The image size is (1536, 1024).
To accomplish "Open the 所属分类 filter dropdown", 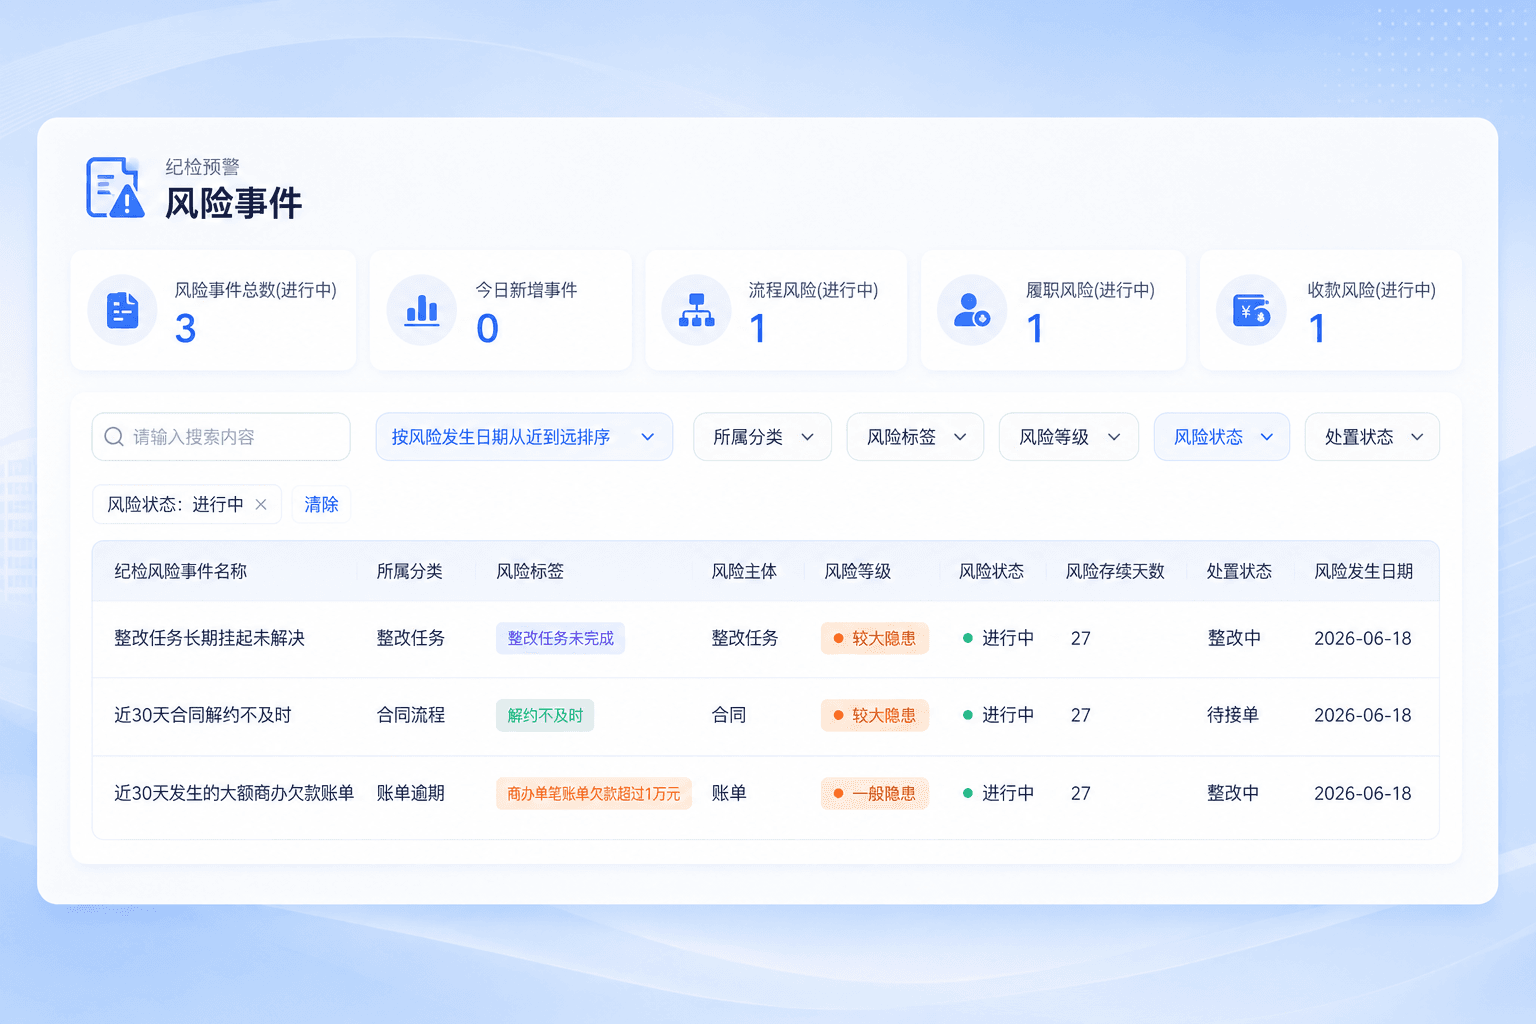I will tap(762, 437).
